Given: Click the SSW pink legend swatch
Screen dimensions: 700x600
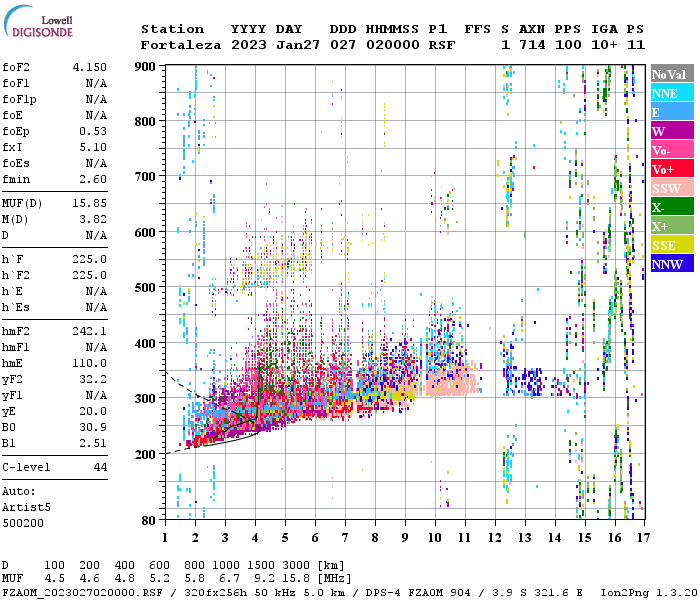Looking at the screenshot, I should [x=670, y=189].
